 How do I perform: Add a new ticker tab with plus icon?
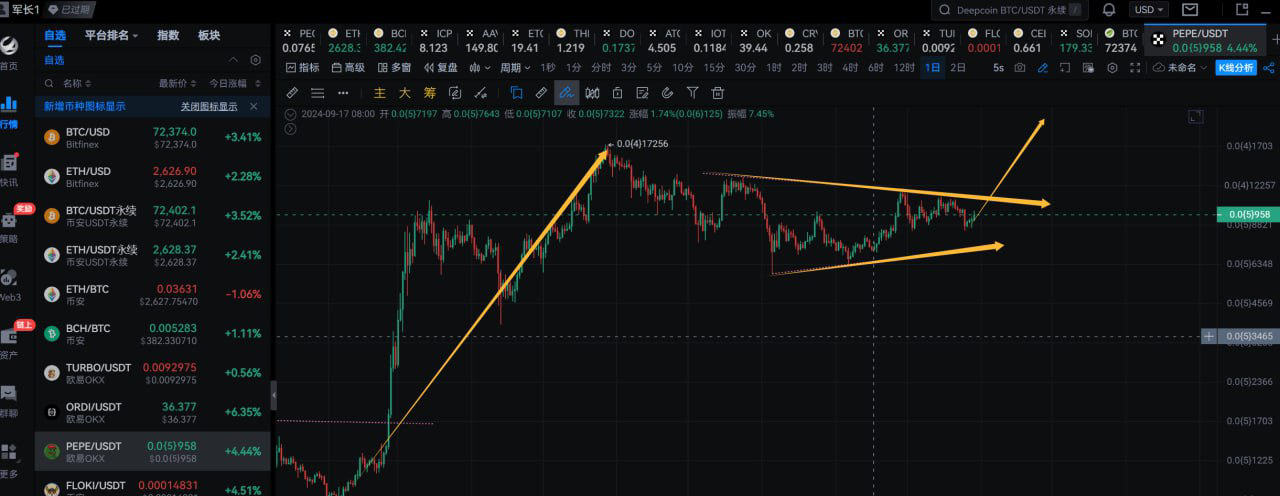click(x=1275, y=40)
